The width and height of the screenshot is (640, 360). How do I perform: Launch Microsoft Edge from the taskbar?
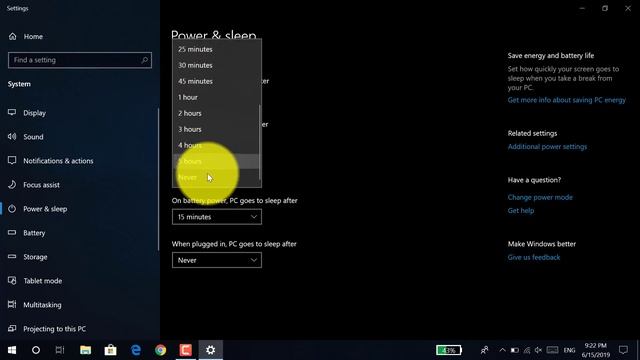[x=136, y=350]
